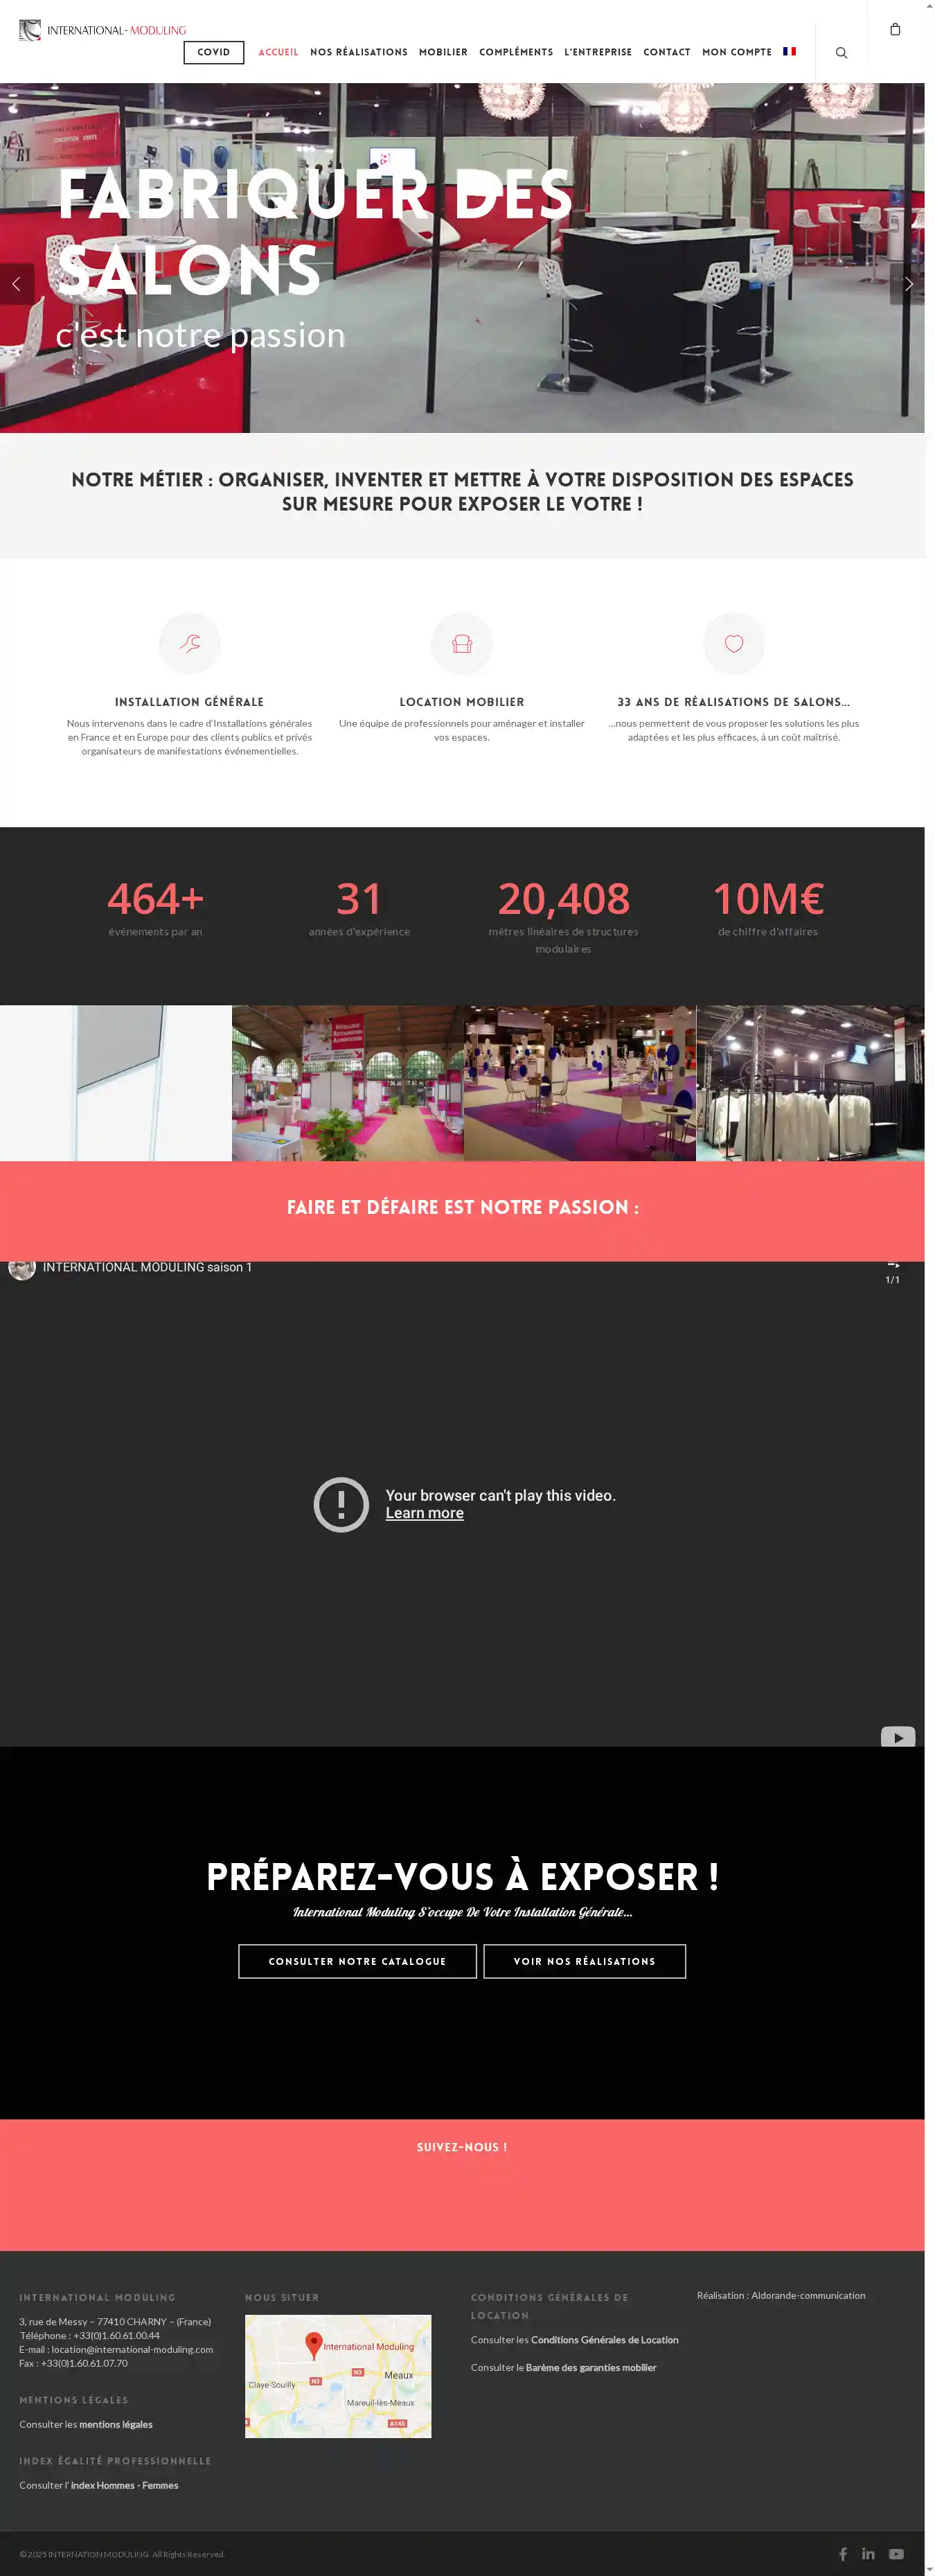
Task: Open the YouTube icon in footer
Action: (896, 2553)
